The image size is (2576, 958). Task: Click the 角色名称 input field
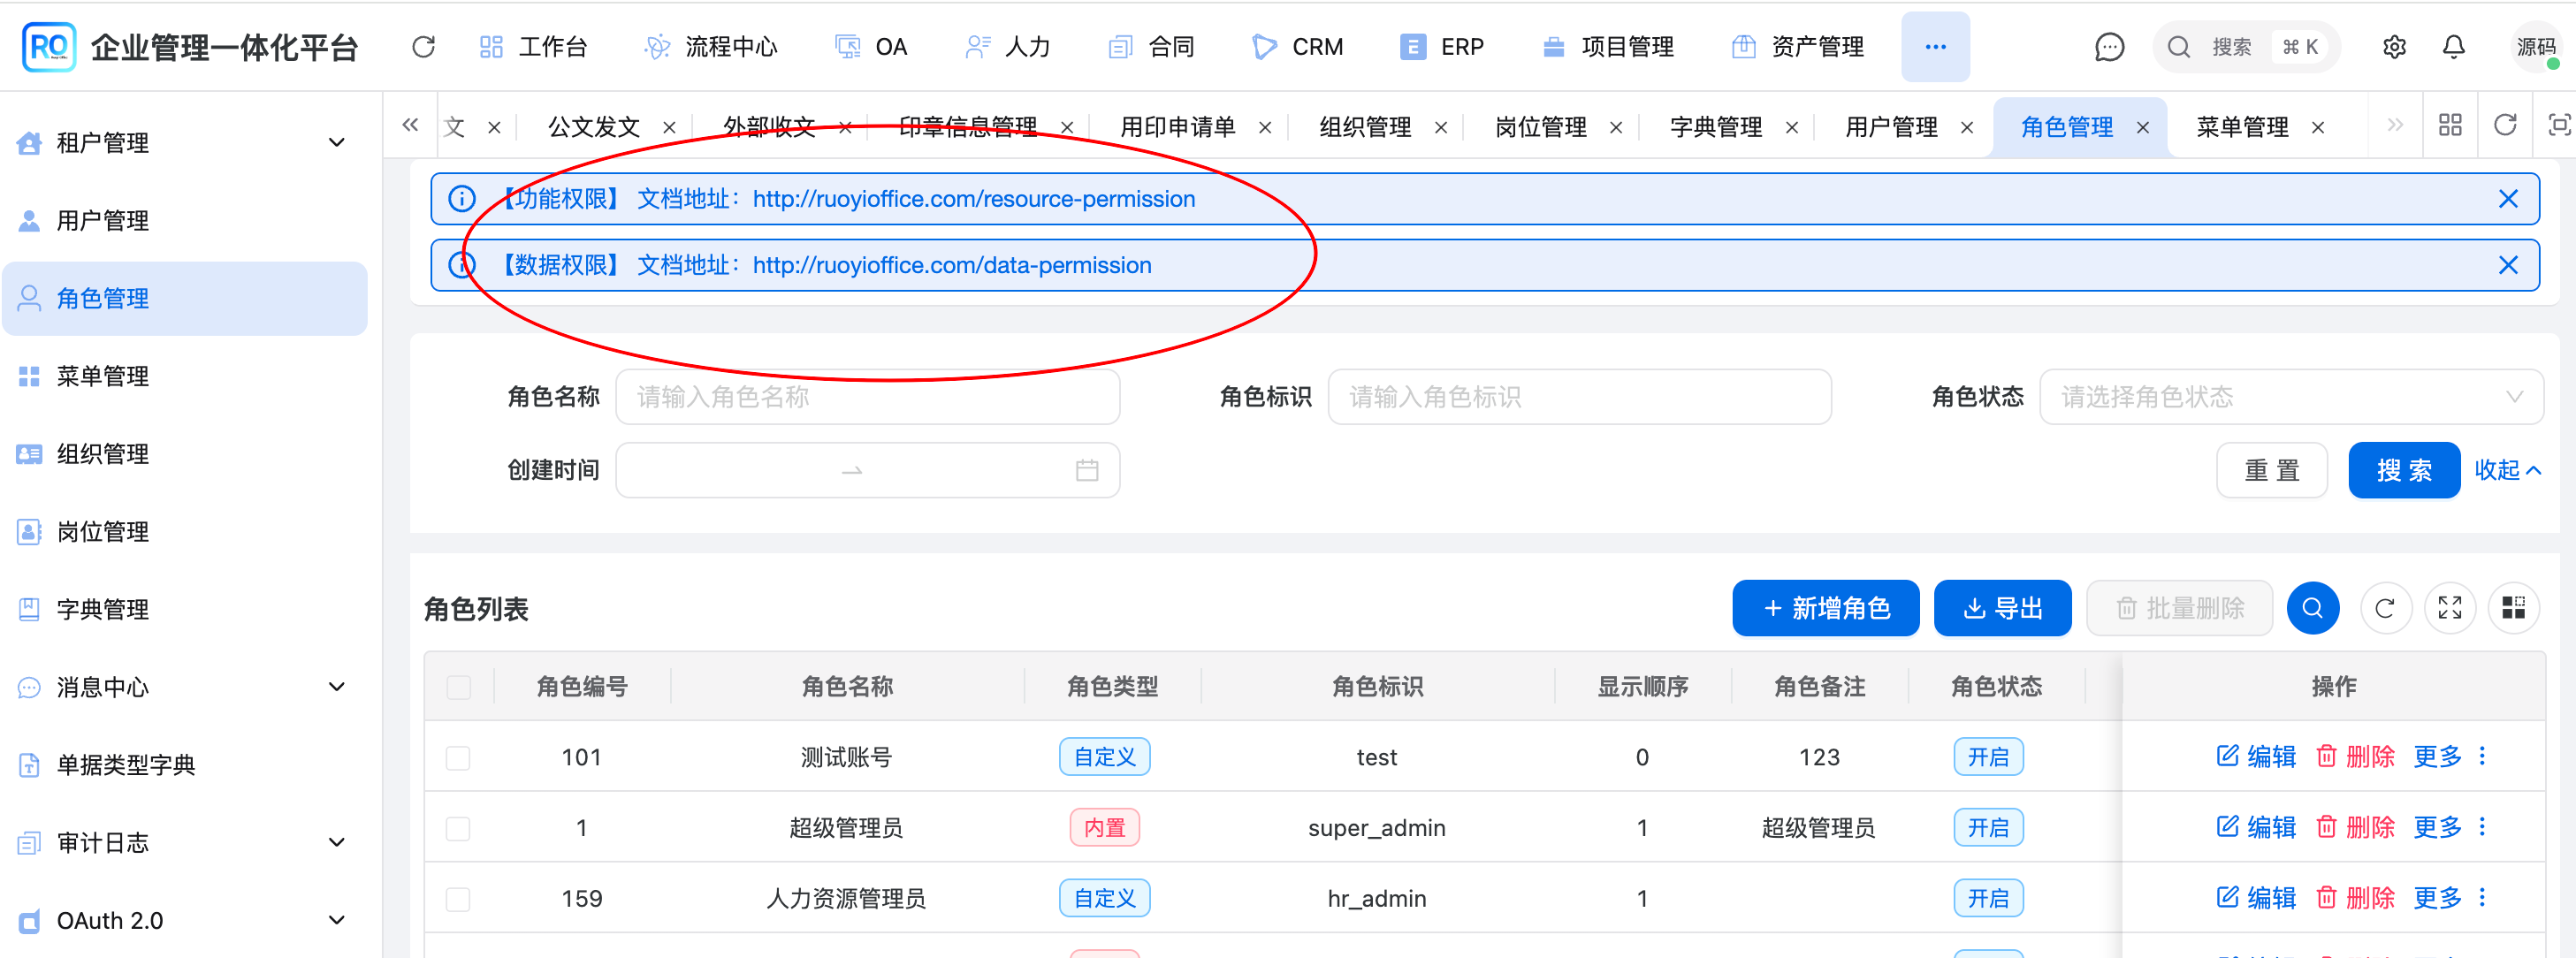point(867,397)
